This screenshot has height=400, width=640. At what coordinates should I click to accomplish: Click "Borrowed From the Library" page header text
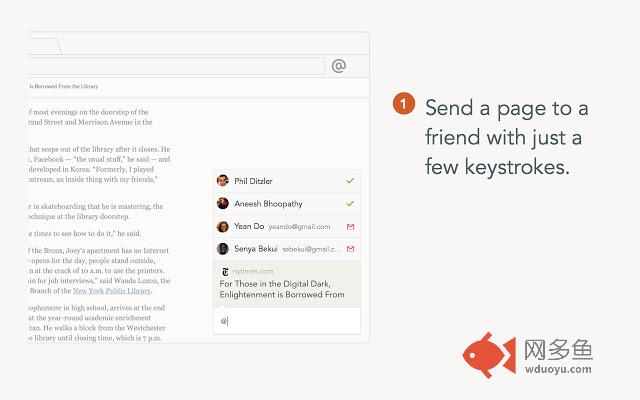point(64,87)
